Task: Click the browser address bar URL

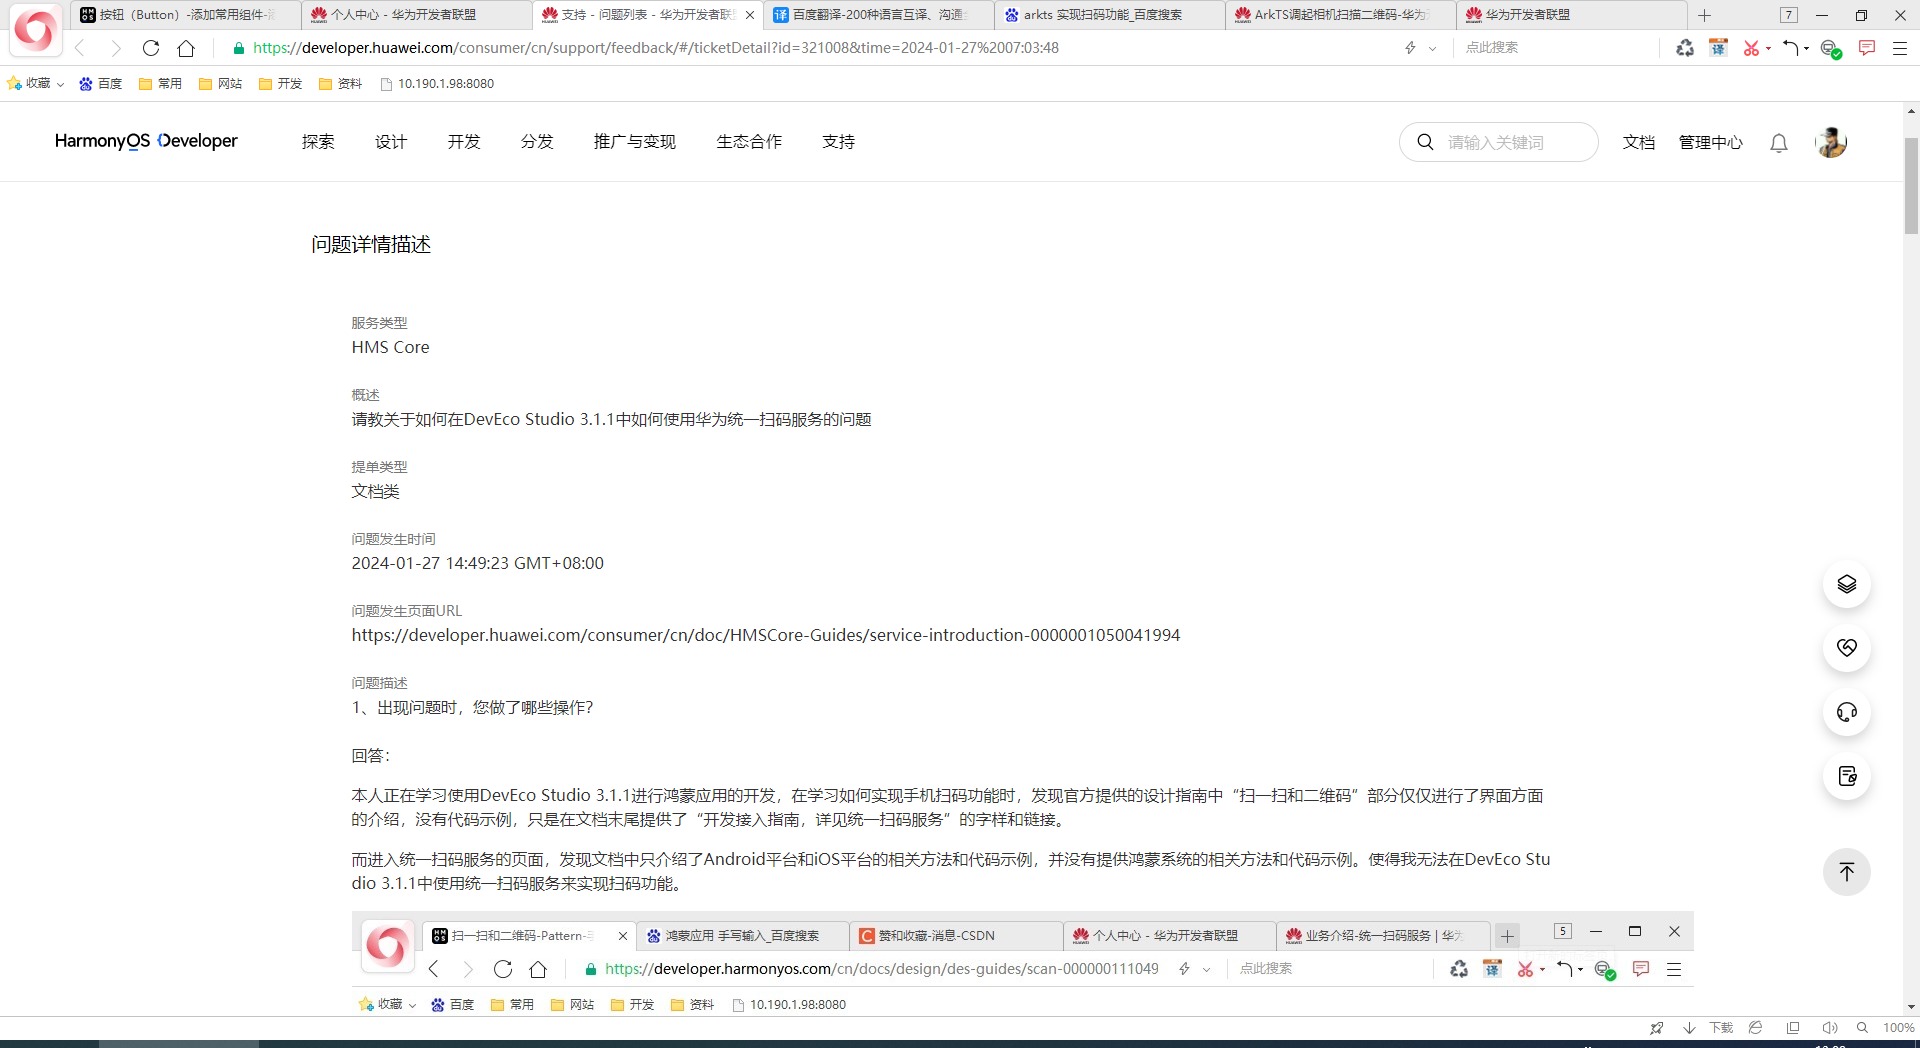Action: [656, 48]
